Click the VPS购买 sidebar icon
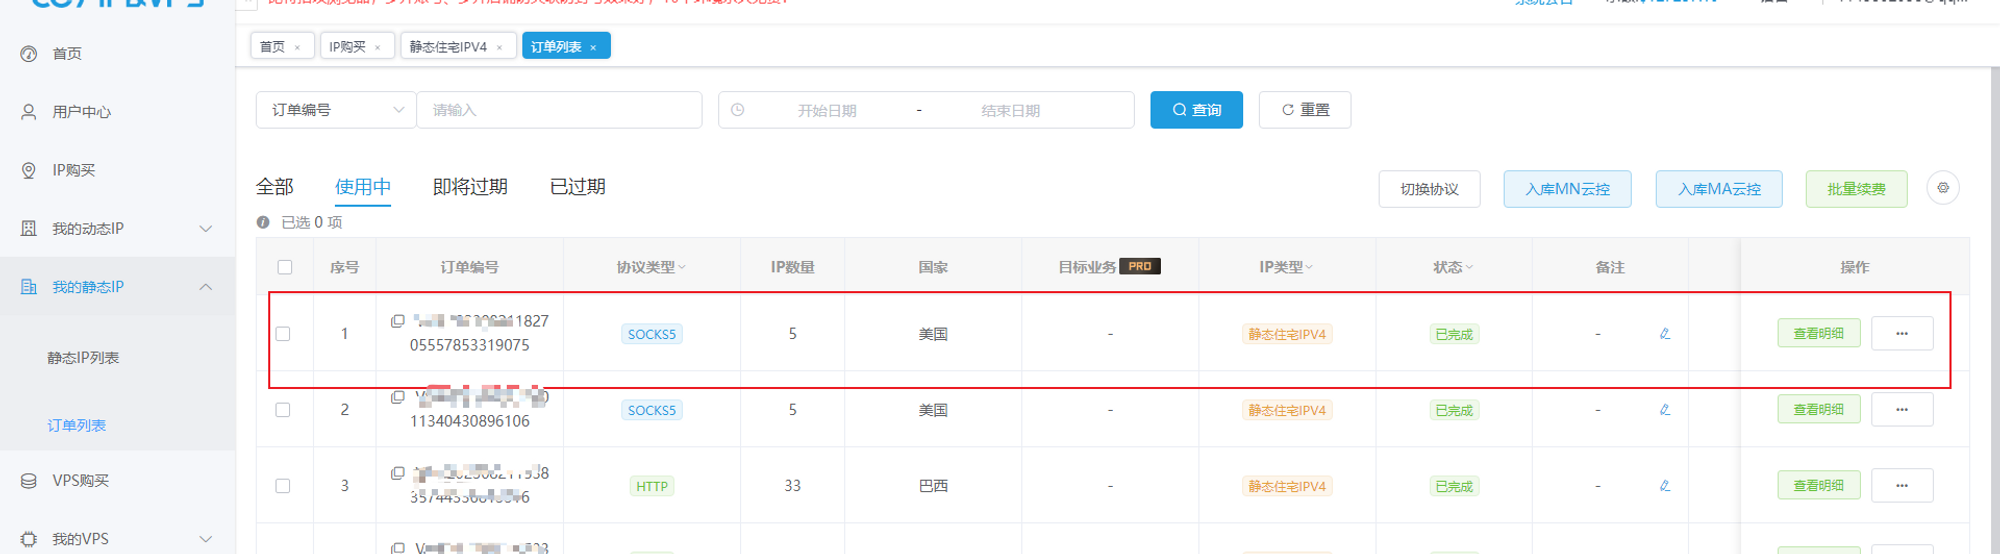2000x554 pixels. (29, 481)
